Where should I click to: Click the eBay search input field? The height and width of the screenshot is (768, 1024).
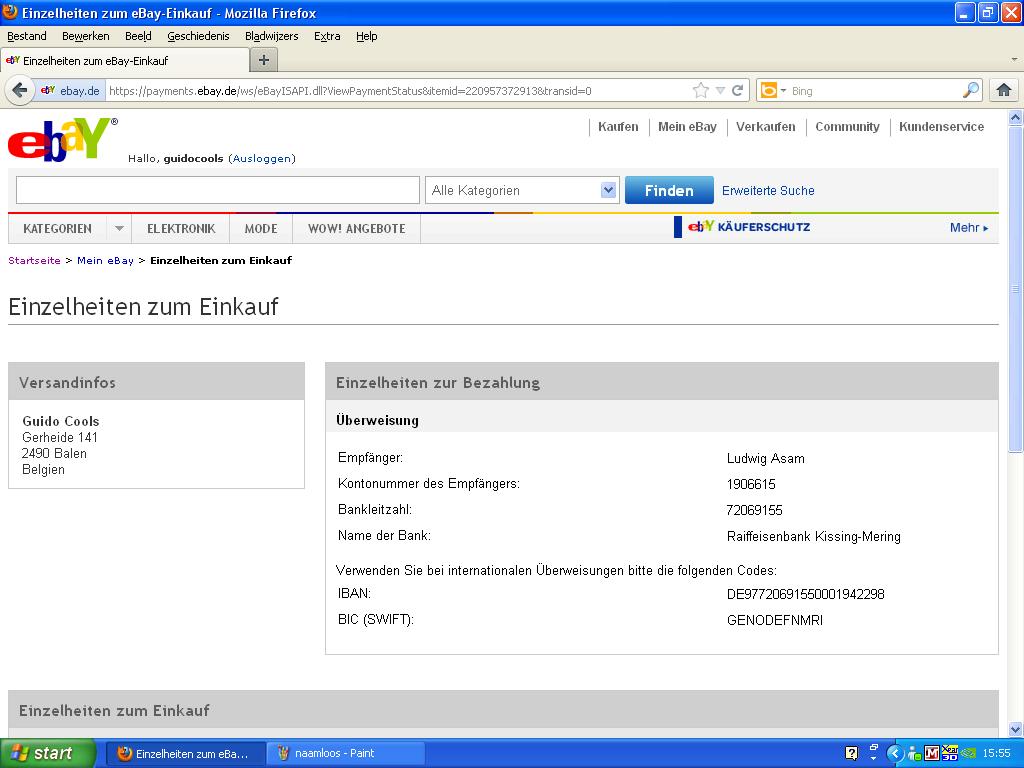217,190
